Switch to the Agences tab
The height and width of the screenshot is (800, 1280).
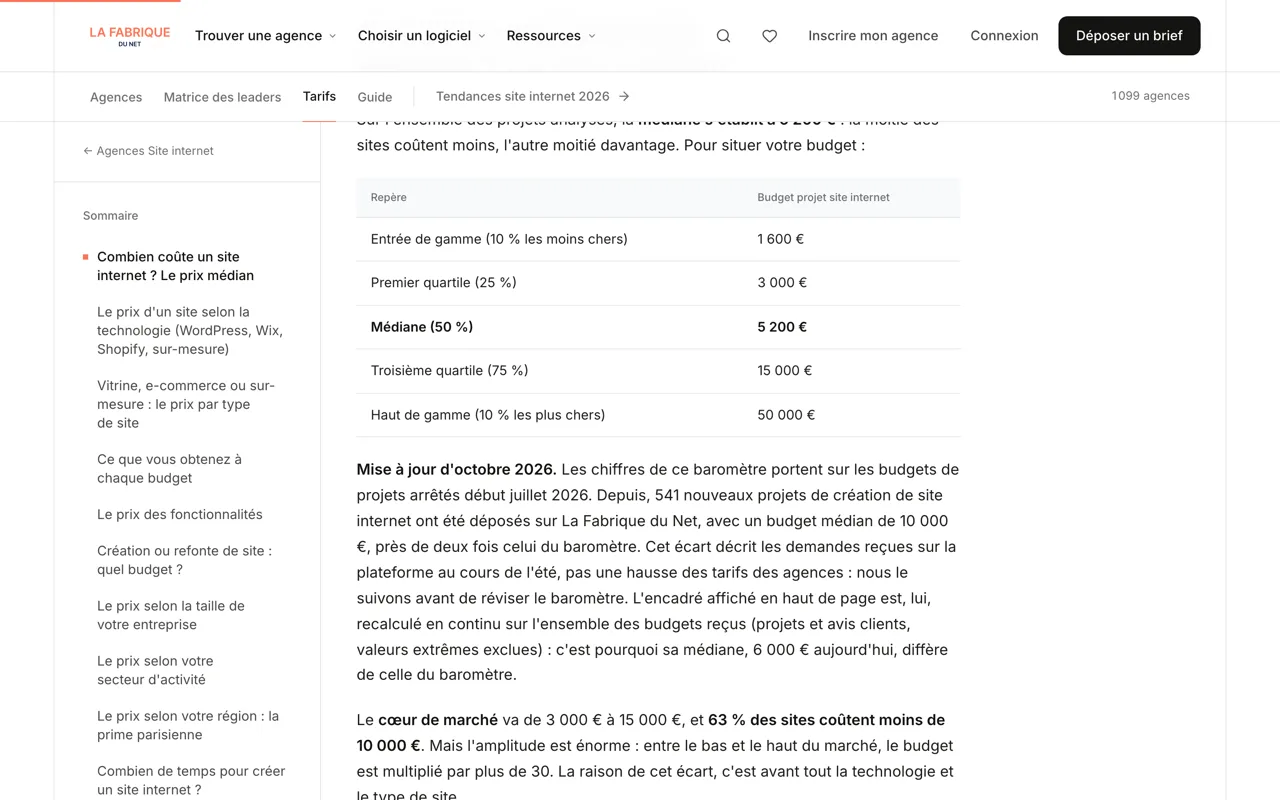[116, 97]
